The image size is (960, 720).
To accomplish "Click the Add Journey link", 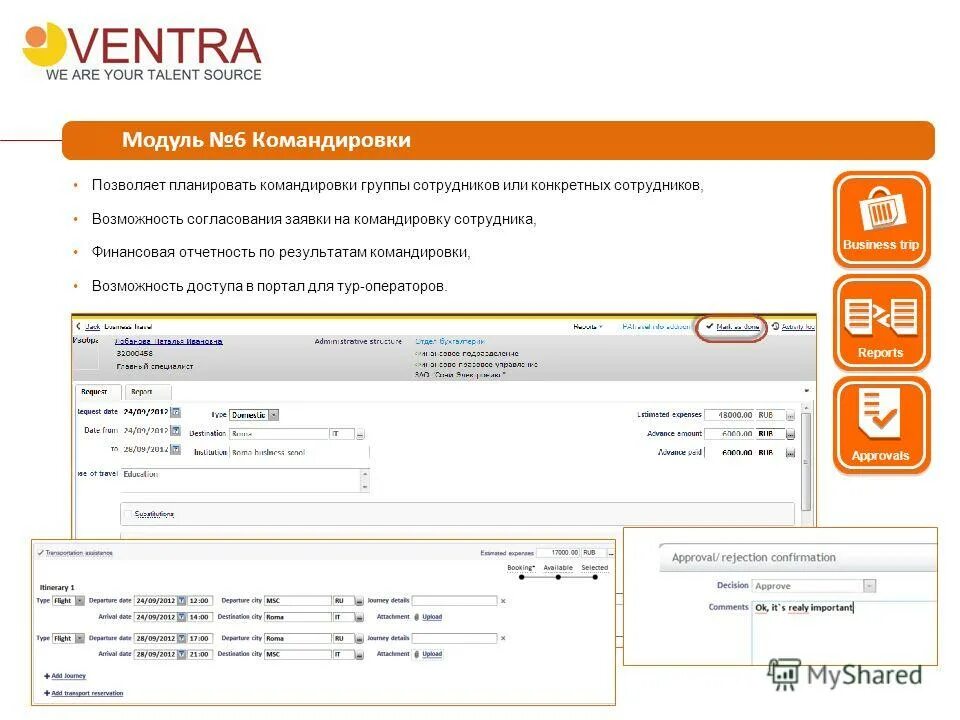I will pos(65,676).
